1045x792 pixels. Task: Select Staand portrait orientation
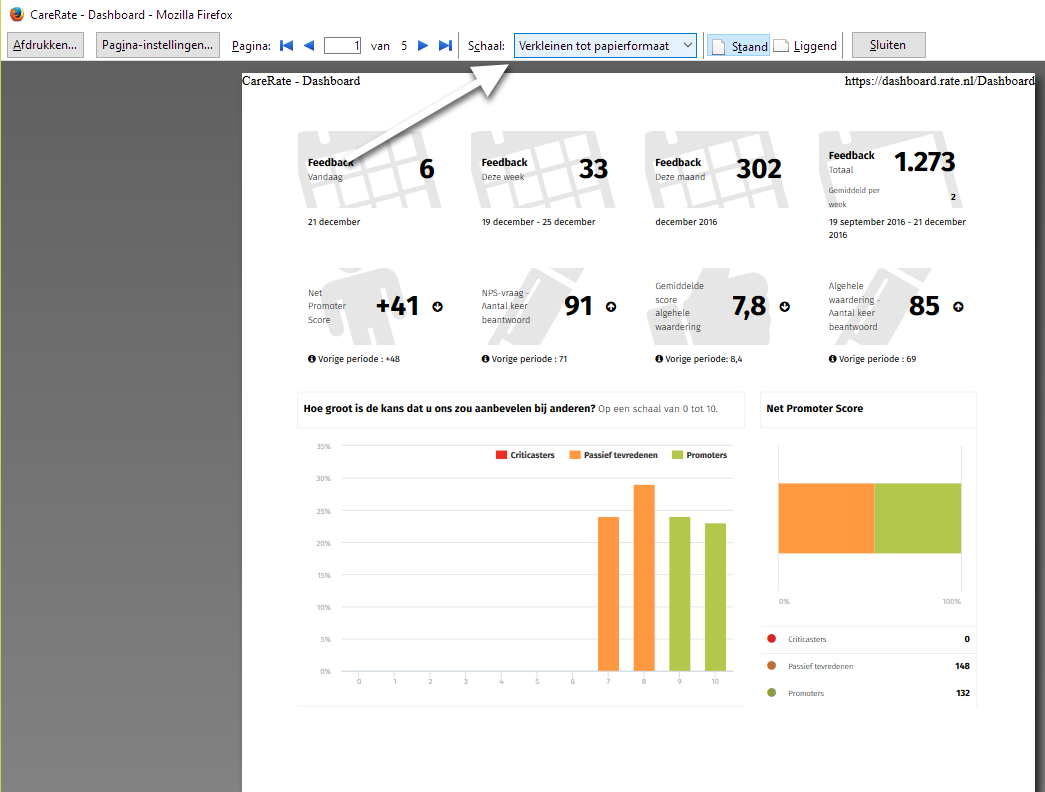[738, 46]
